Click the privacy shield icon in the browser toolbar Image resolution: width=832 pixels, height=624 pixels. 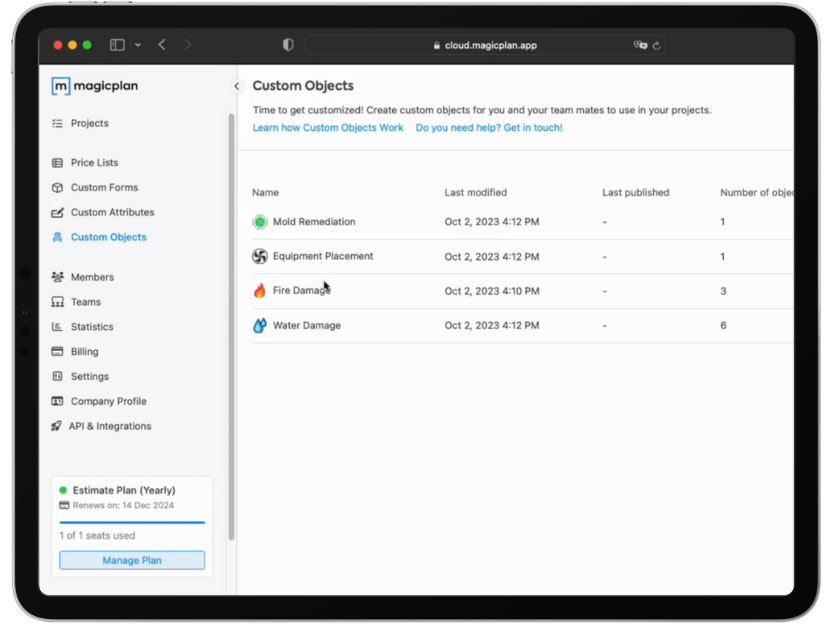(x=287, y=44)
